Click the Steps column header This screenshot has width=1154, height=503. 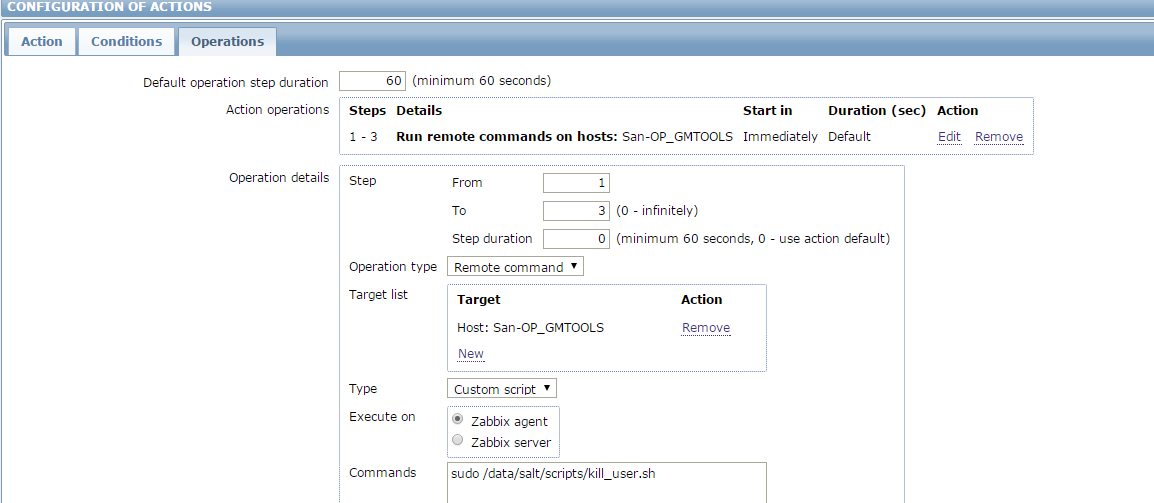click(367, 110)
